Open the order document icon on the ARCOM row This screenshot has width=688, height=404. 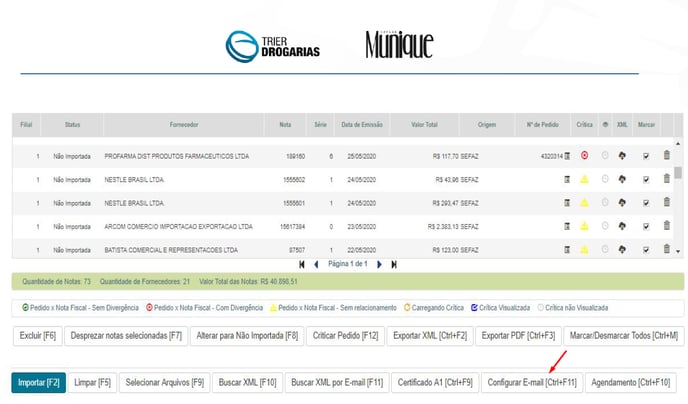point(567,226)
